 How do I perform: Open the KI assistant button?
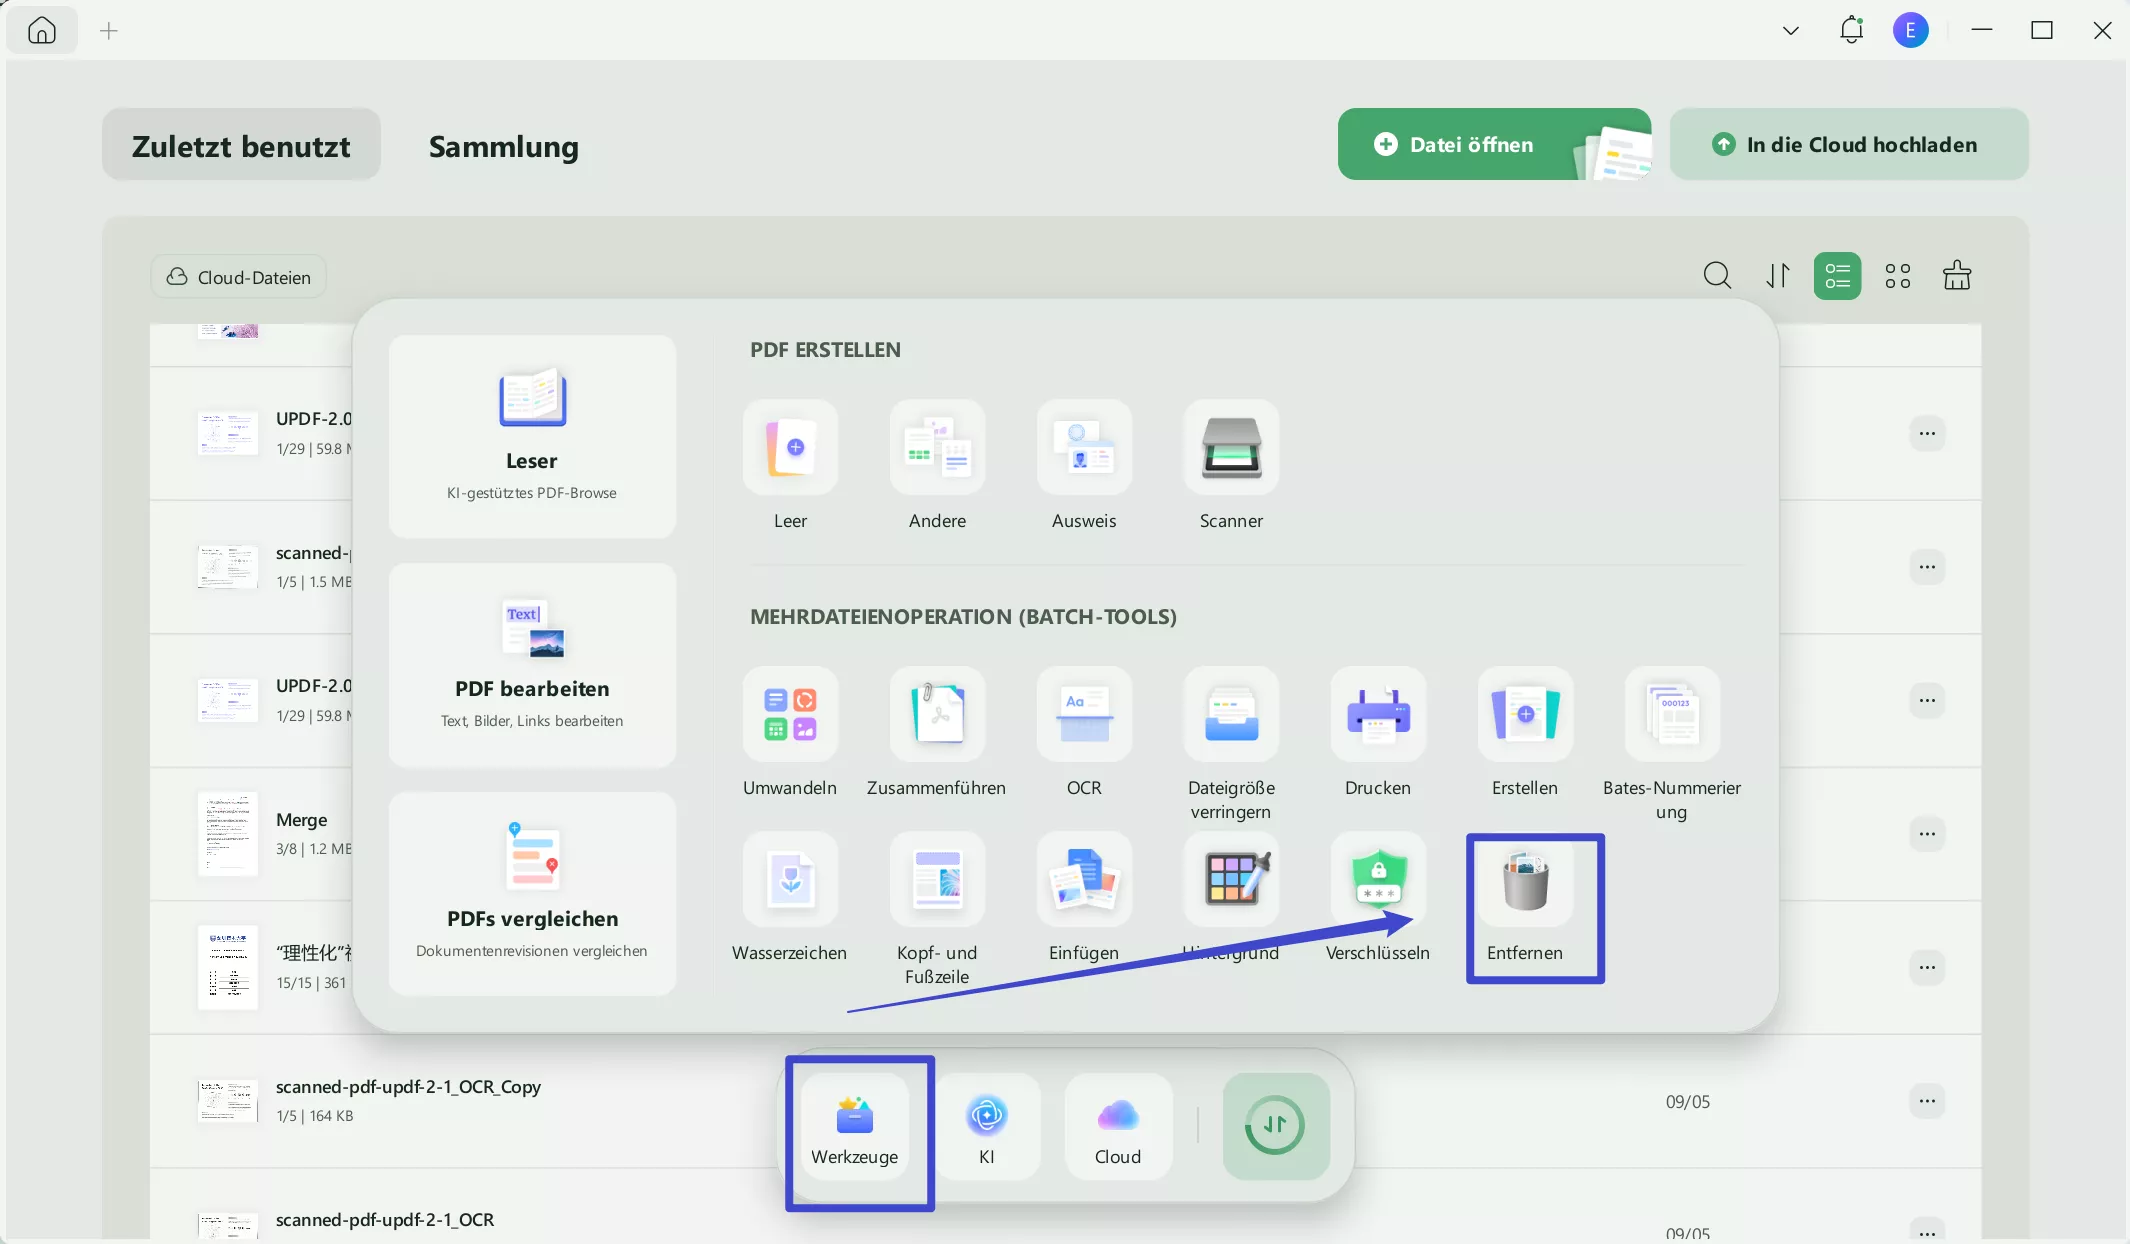(x=987, y=1126)
